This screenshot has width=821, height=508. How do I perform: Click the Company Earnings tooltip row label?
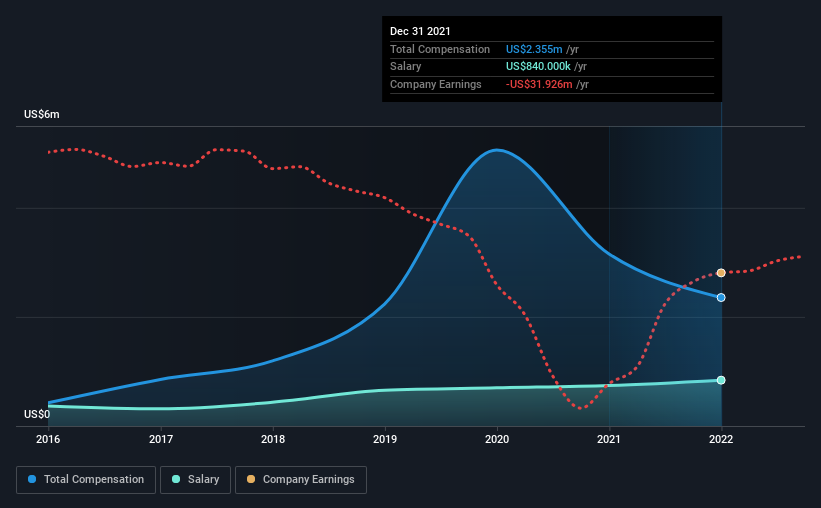[436, 84]
